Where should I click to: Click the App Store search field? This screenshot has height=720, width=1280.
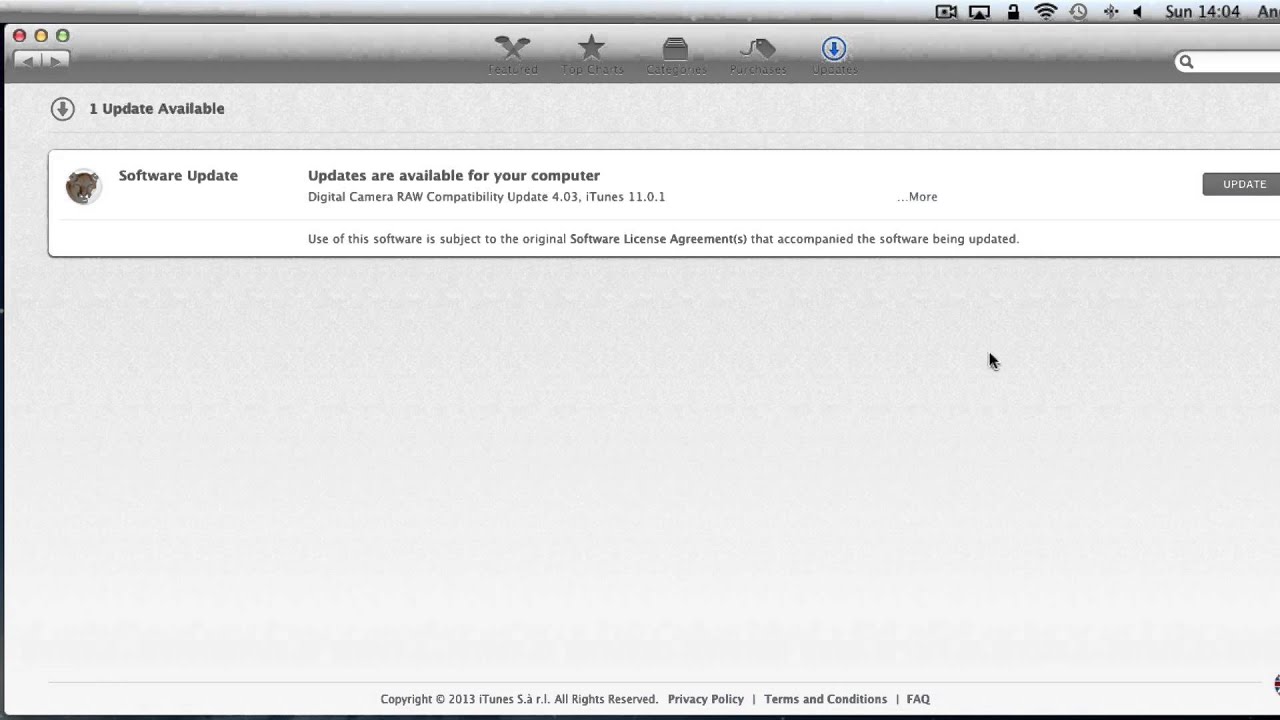pyautogui.click(x=1228, y=62)
